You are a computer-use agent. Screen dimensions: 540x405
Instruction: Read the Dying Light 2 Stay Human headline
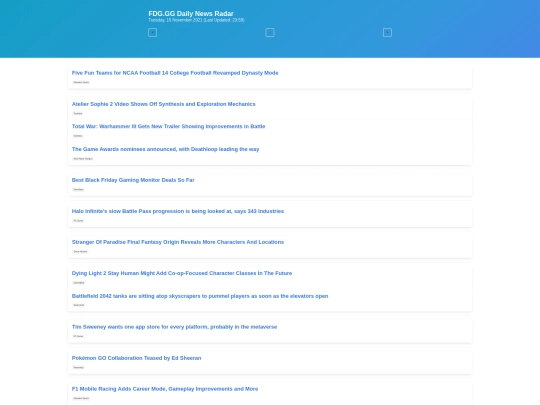(182, 273)
